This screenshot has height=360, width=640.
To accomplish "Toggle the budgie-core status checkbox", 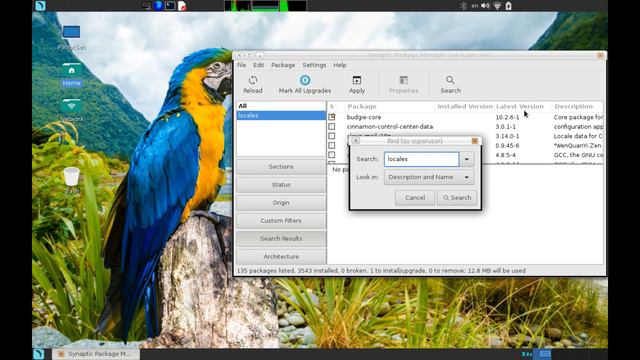I will (x=332, y=117).
